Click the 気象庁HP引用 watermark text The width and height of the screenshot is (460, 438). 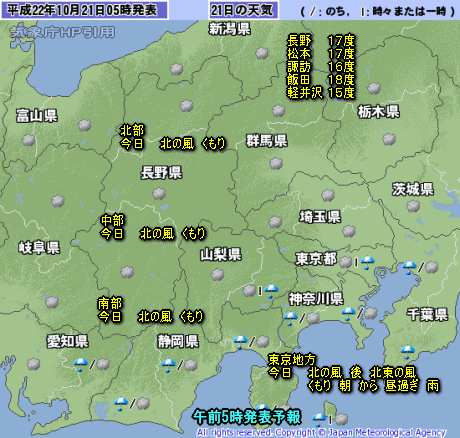[x=62, y=32]
